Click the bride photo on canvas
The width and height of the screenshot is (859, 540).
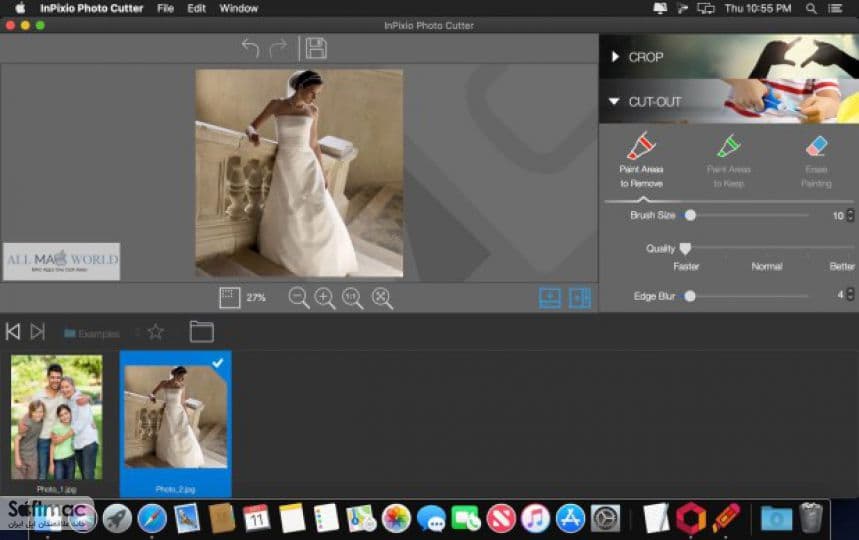tap(299, 173)
